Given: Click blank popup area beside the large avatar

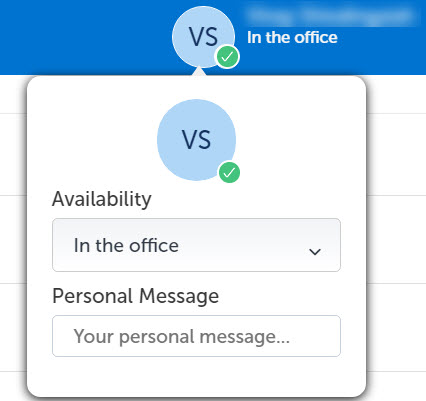Looking at the screenshot, I should click(293, 140).
